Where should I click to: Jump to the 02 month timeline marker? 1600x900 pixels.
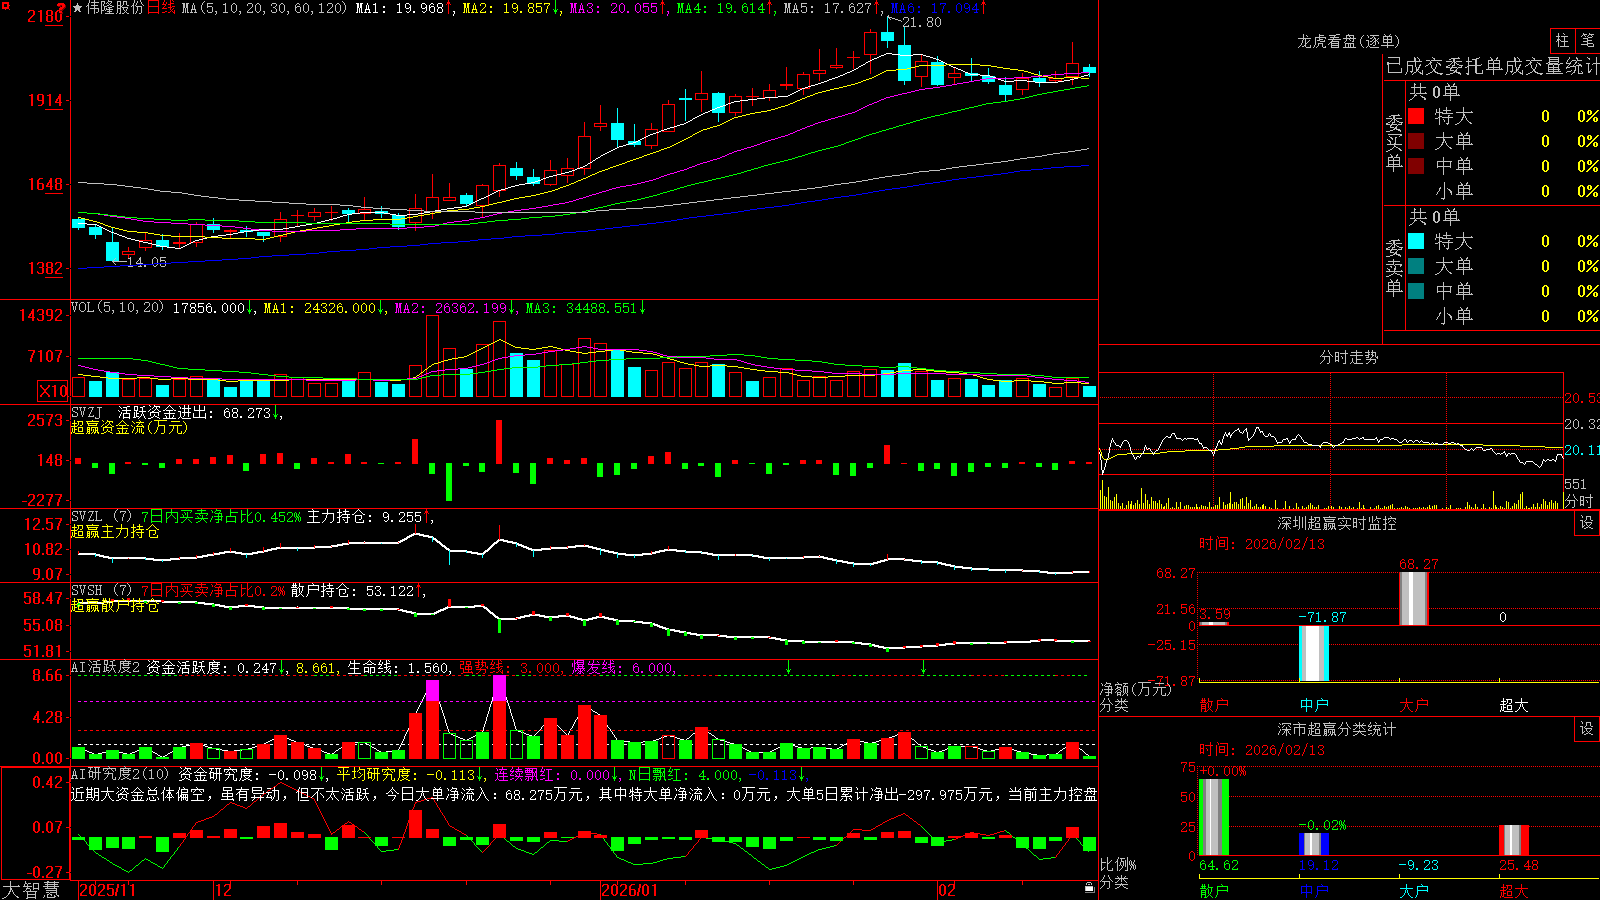947,890
